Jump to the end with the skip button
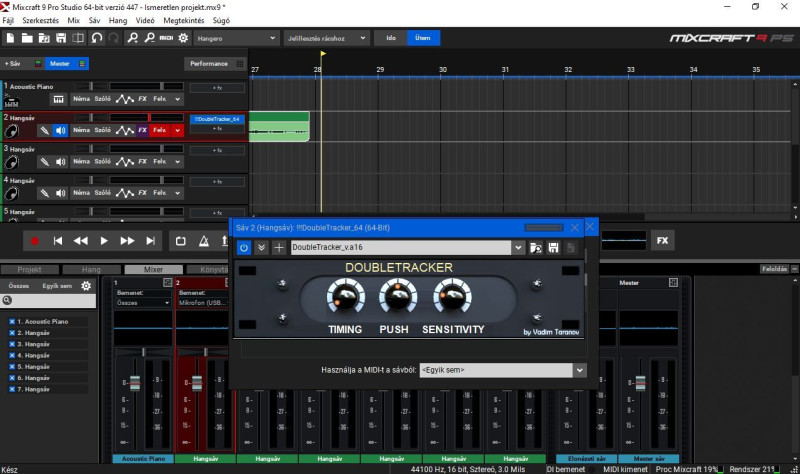 coord(151,241)
